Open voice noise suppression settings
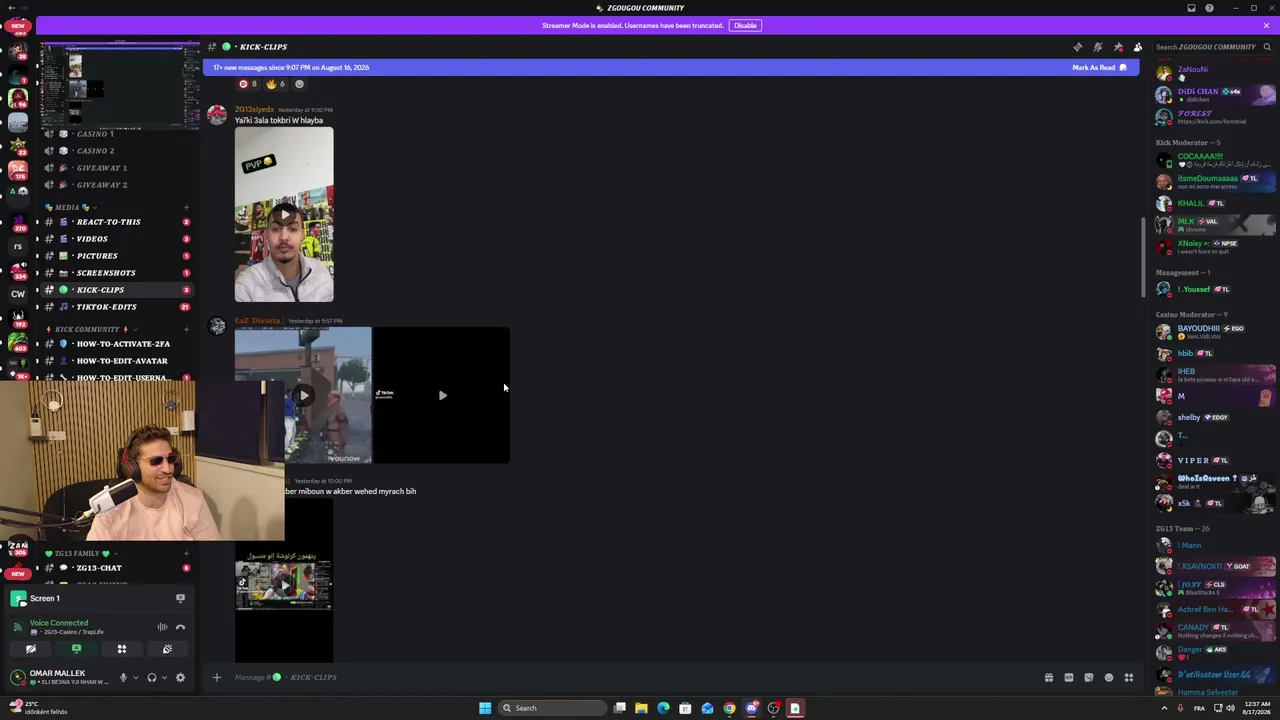 click(x=162, y=627)
